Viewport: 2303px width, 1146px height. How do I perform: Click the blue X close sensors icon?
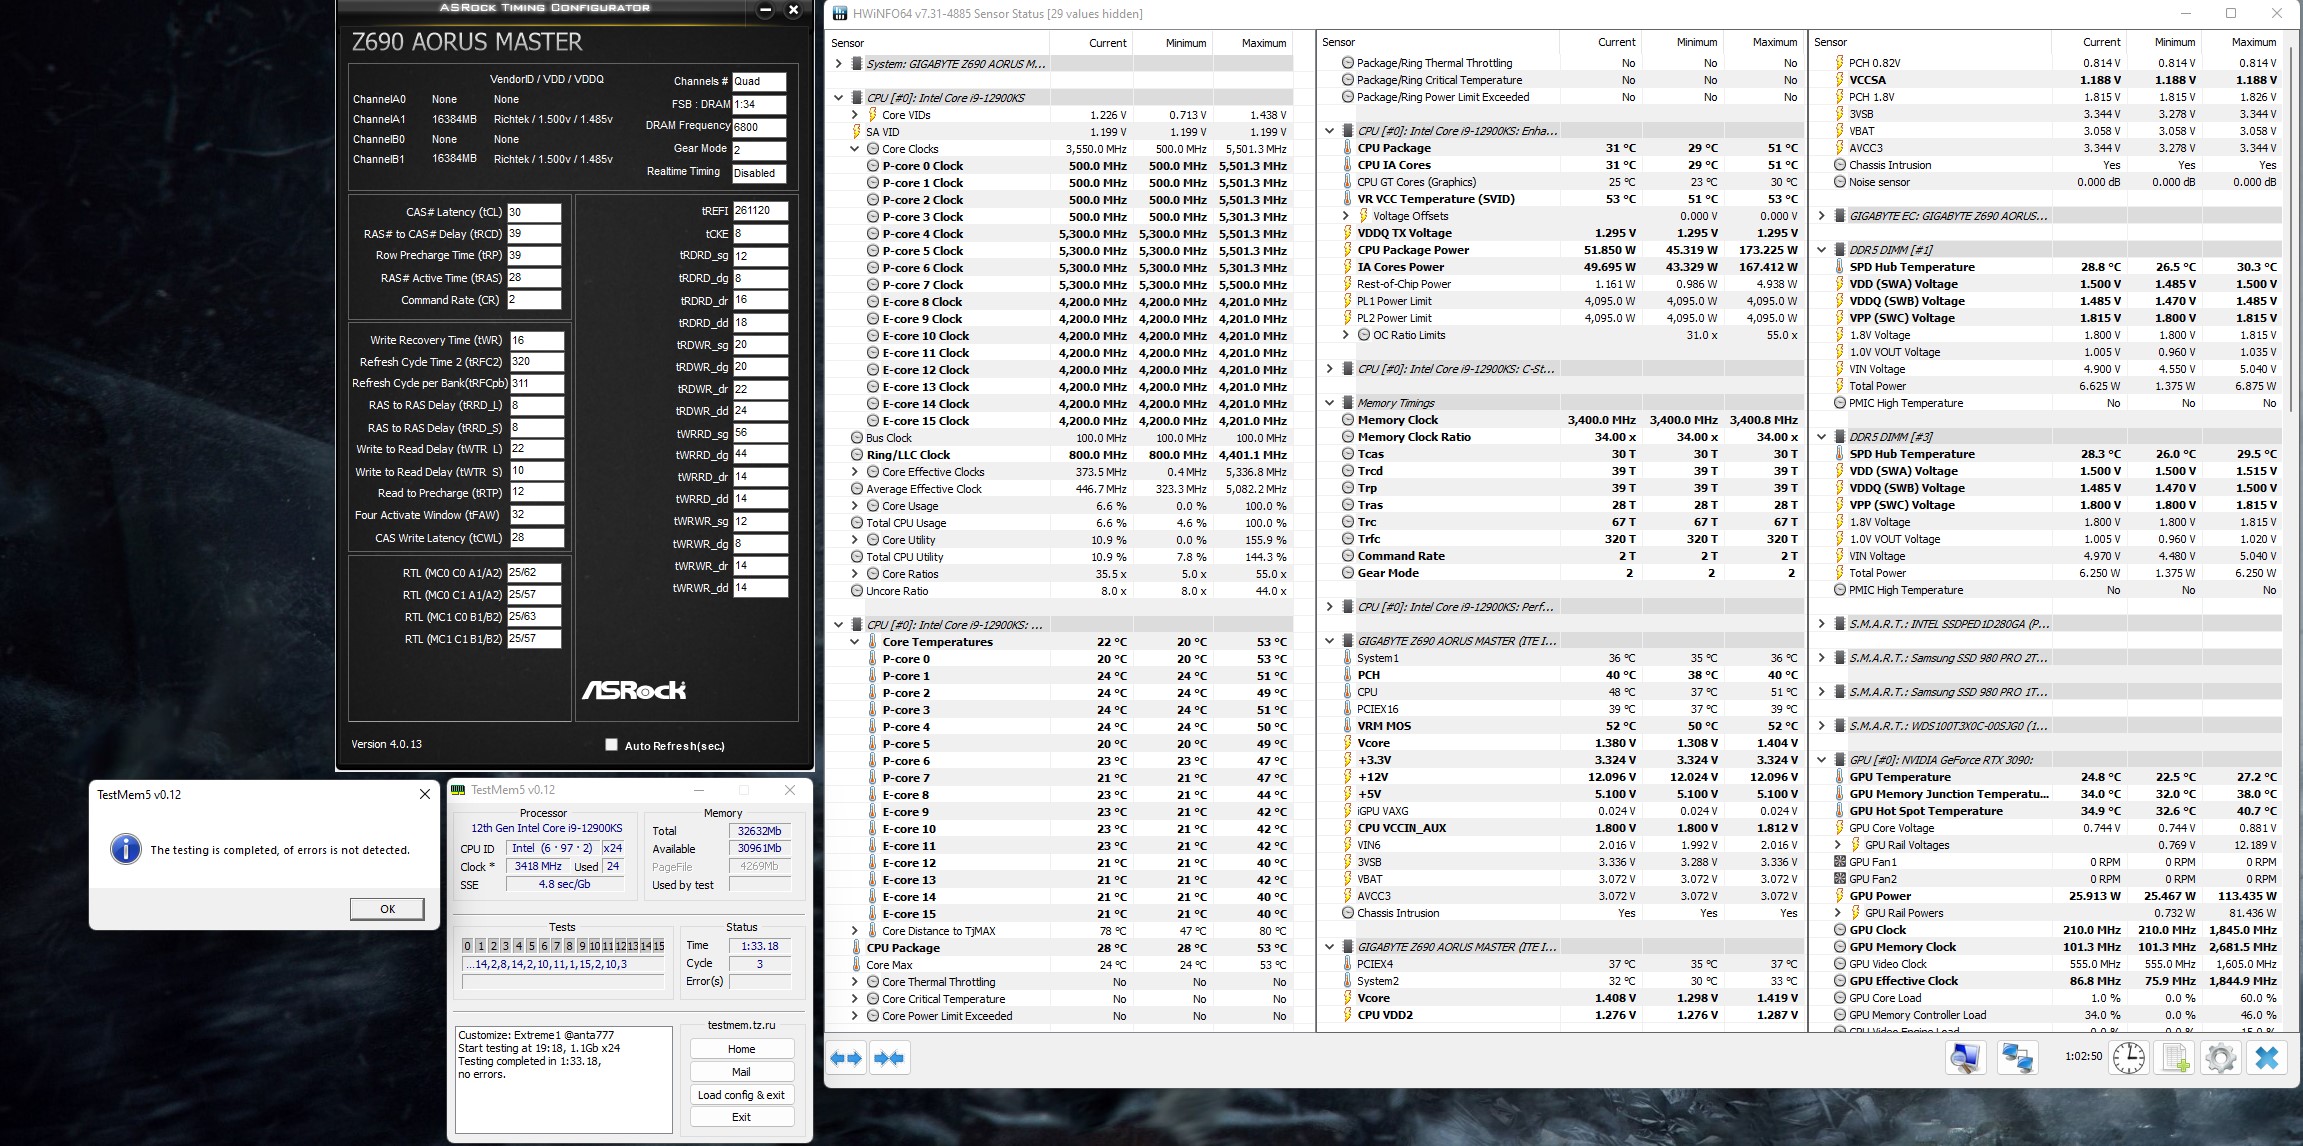[x=2266, y=1057]
